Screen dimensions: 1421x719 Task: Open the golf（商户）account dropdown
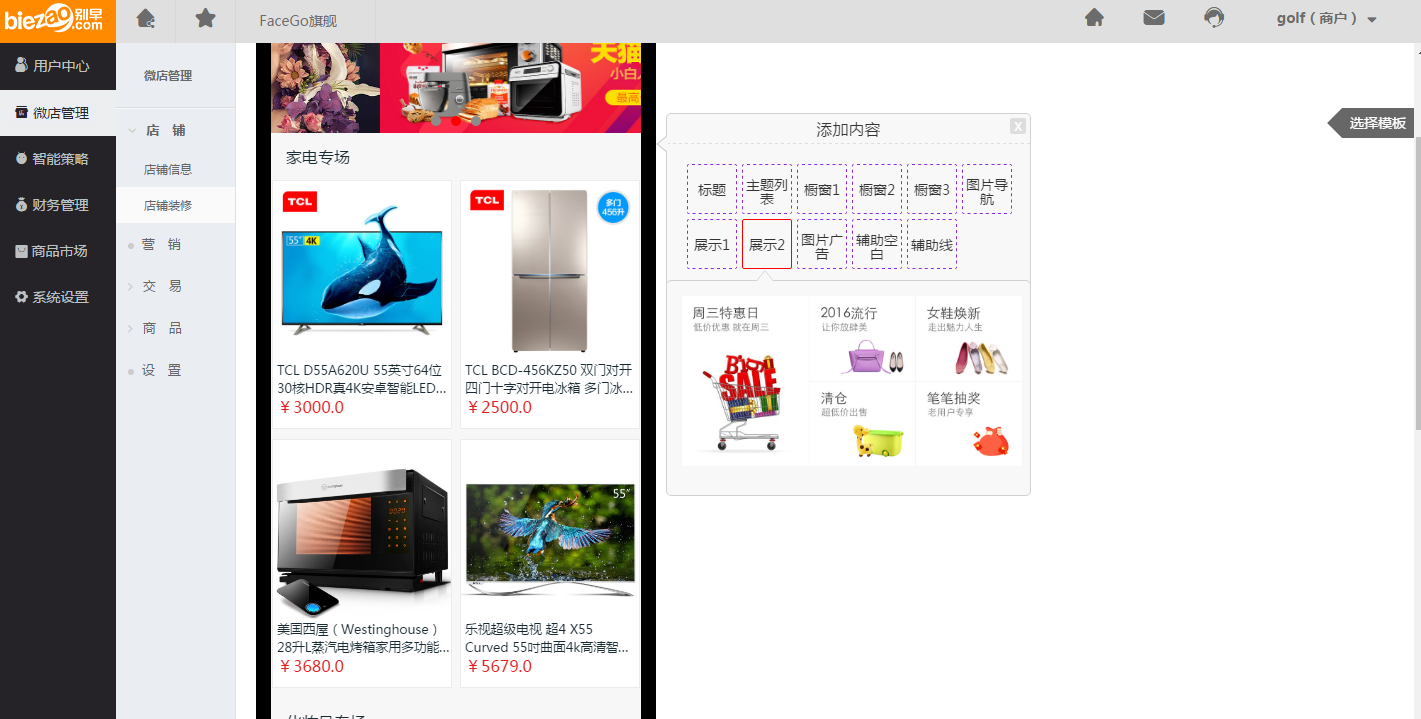point(1326,19)
